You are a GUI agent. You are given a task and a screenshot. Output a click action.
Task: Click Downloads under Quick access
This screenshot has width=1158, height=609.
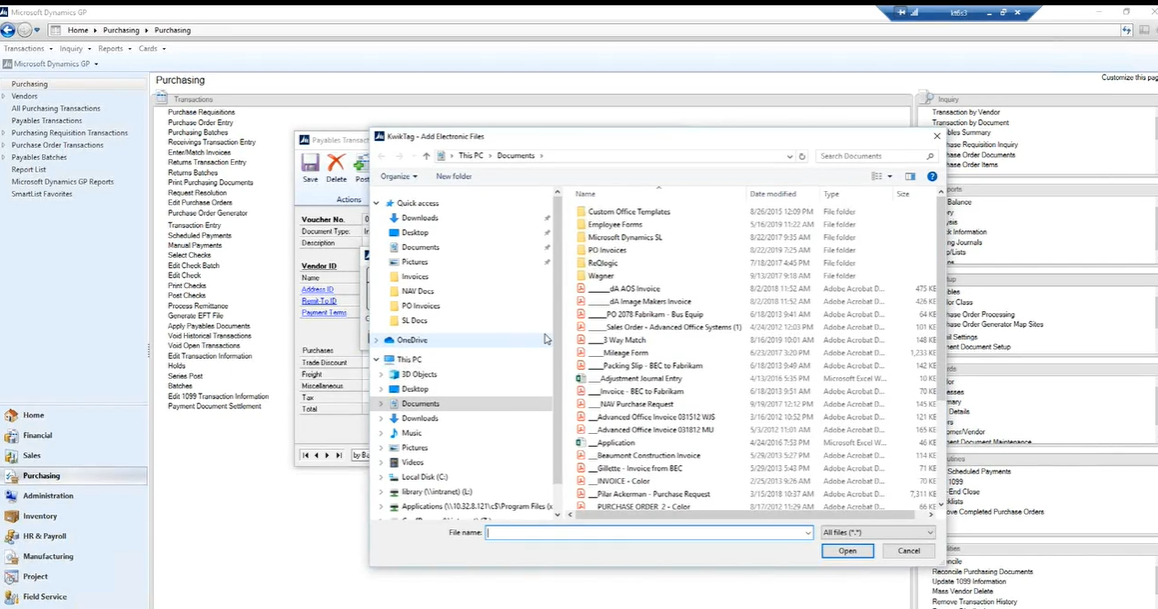coord(419,218)
